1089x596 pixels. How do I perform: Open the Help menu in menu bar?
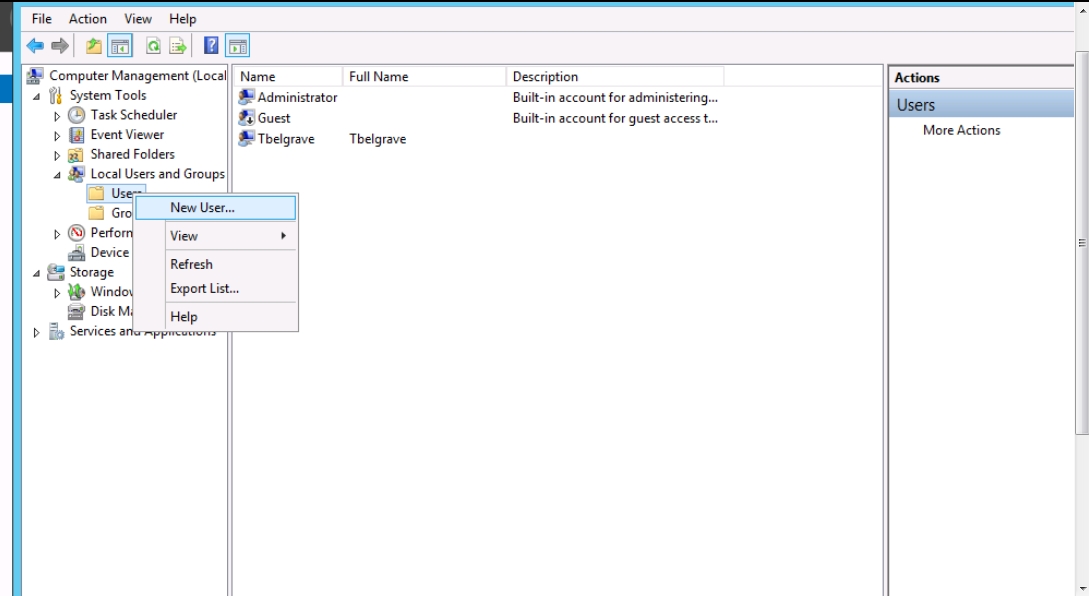pyautogui.click(x=183, y=19)
